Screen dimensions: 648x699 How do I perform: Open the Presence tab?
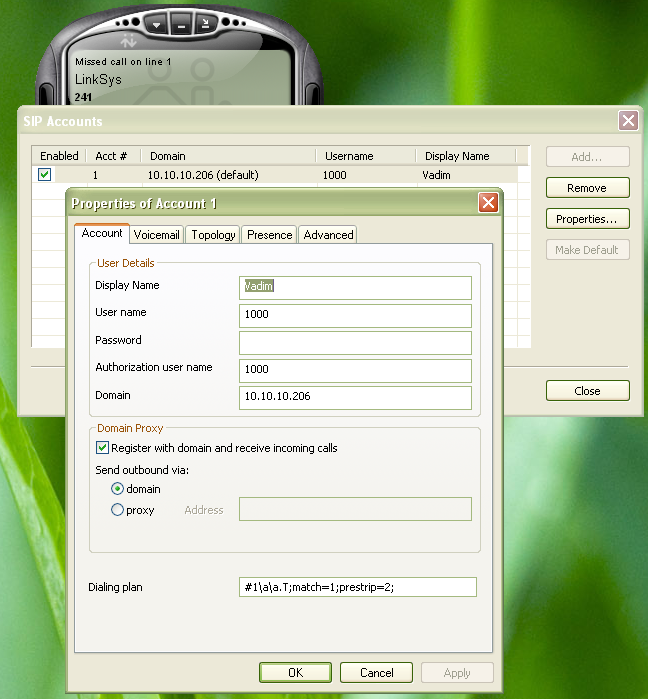(x=269, y=234)
